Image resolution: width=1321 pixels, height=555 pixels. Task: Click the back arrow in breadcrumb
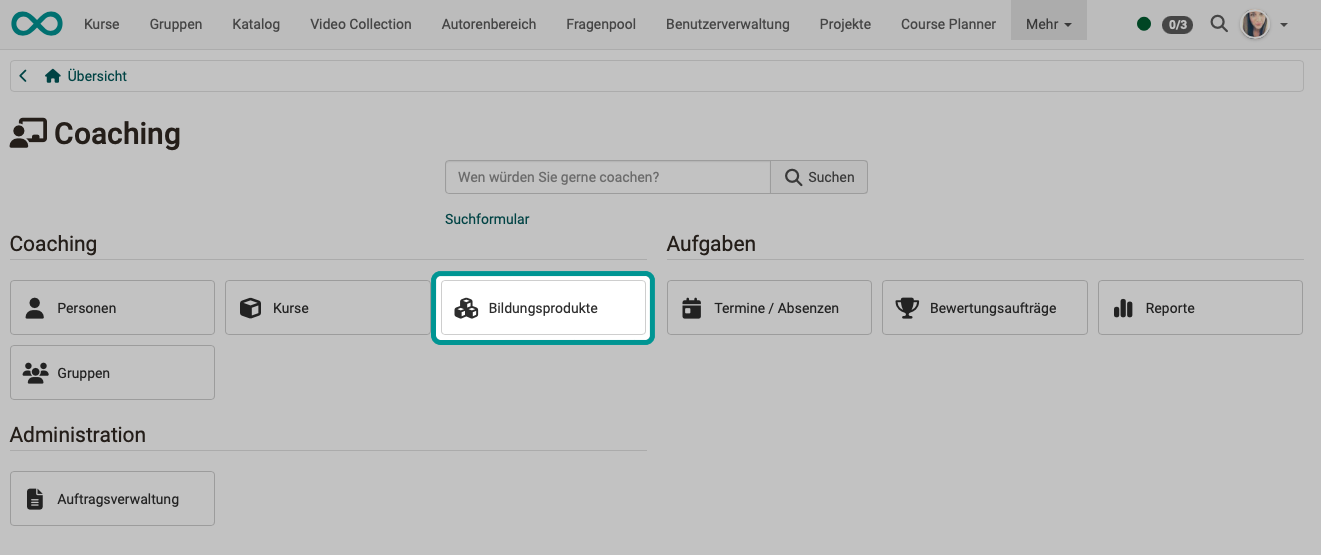point(23,76)
